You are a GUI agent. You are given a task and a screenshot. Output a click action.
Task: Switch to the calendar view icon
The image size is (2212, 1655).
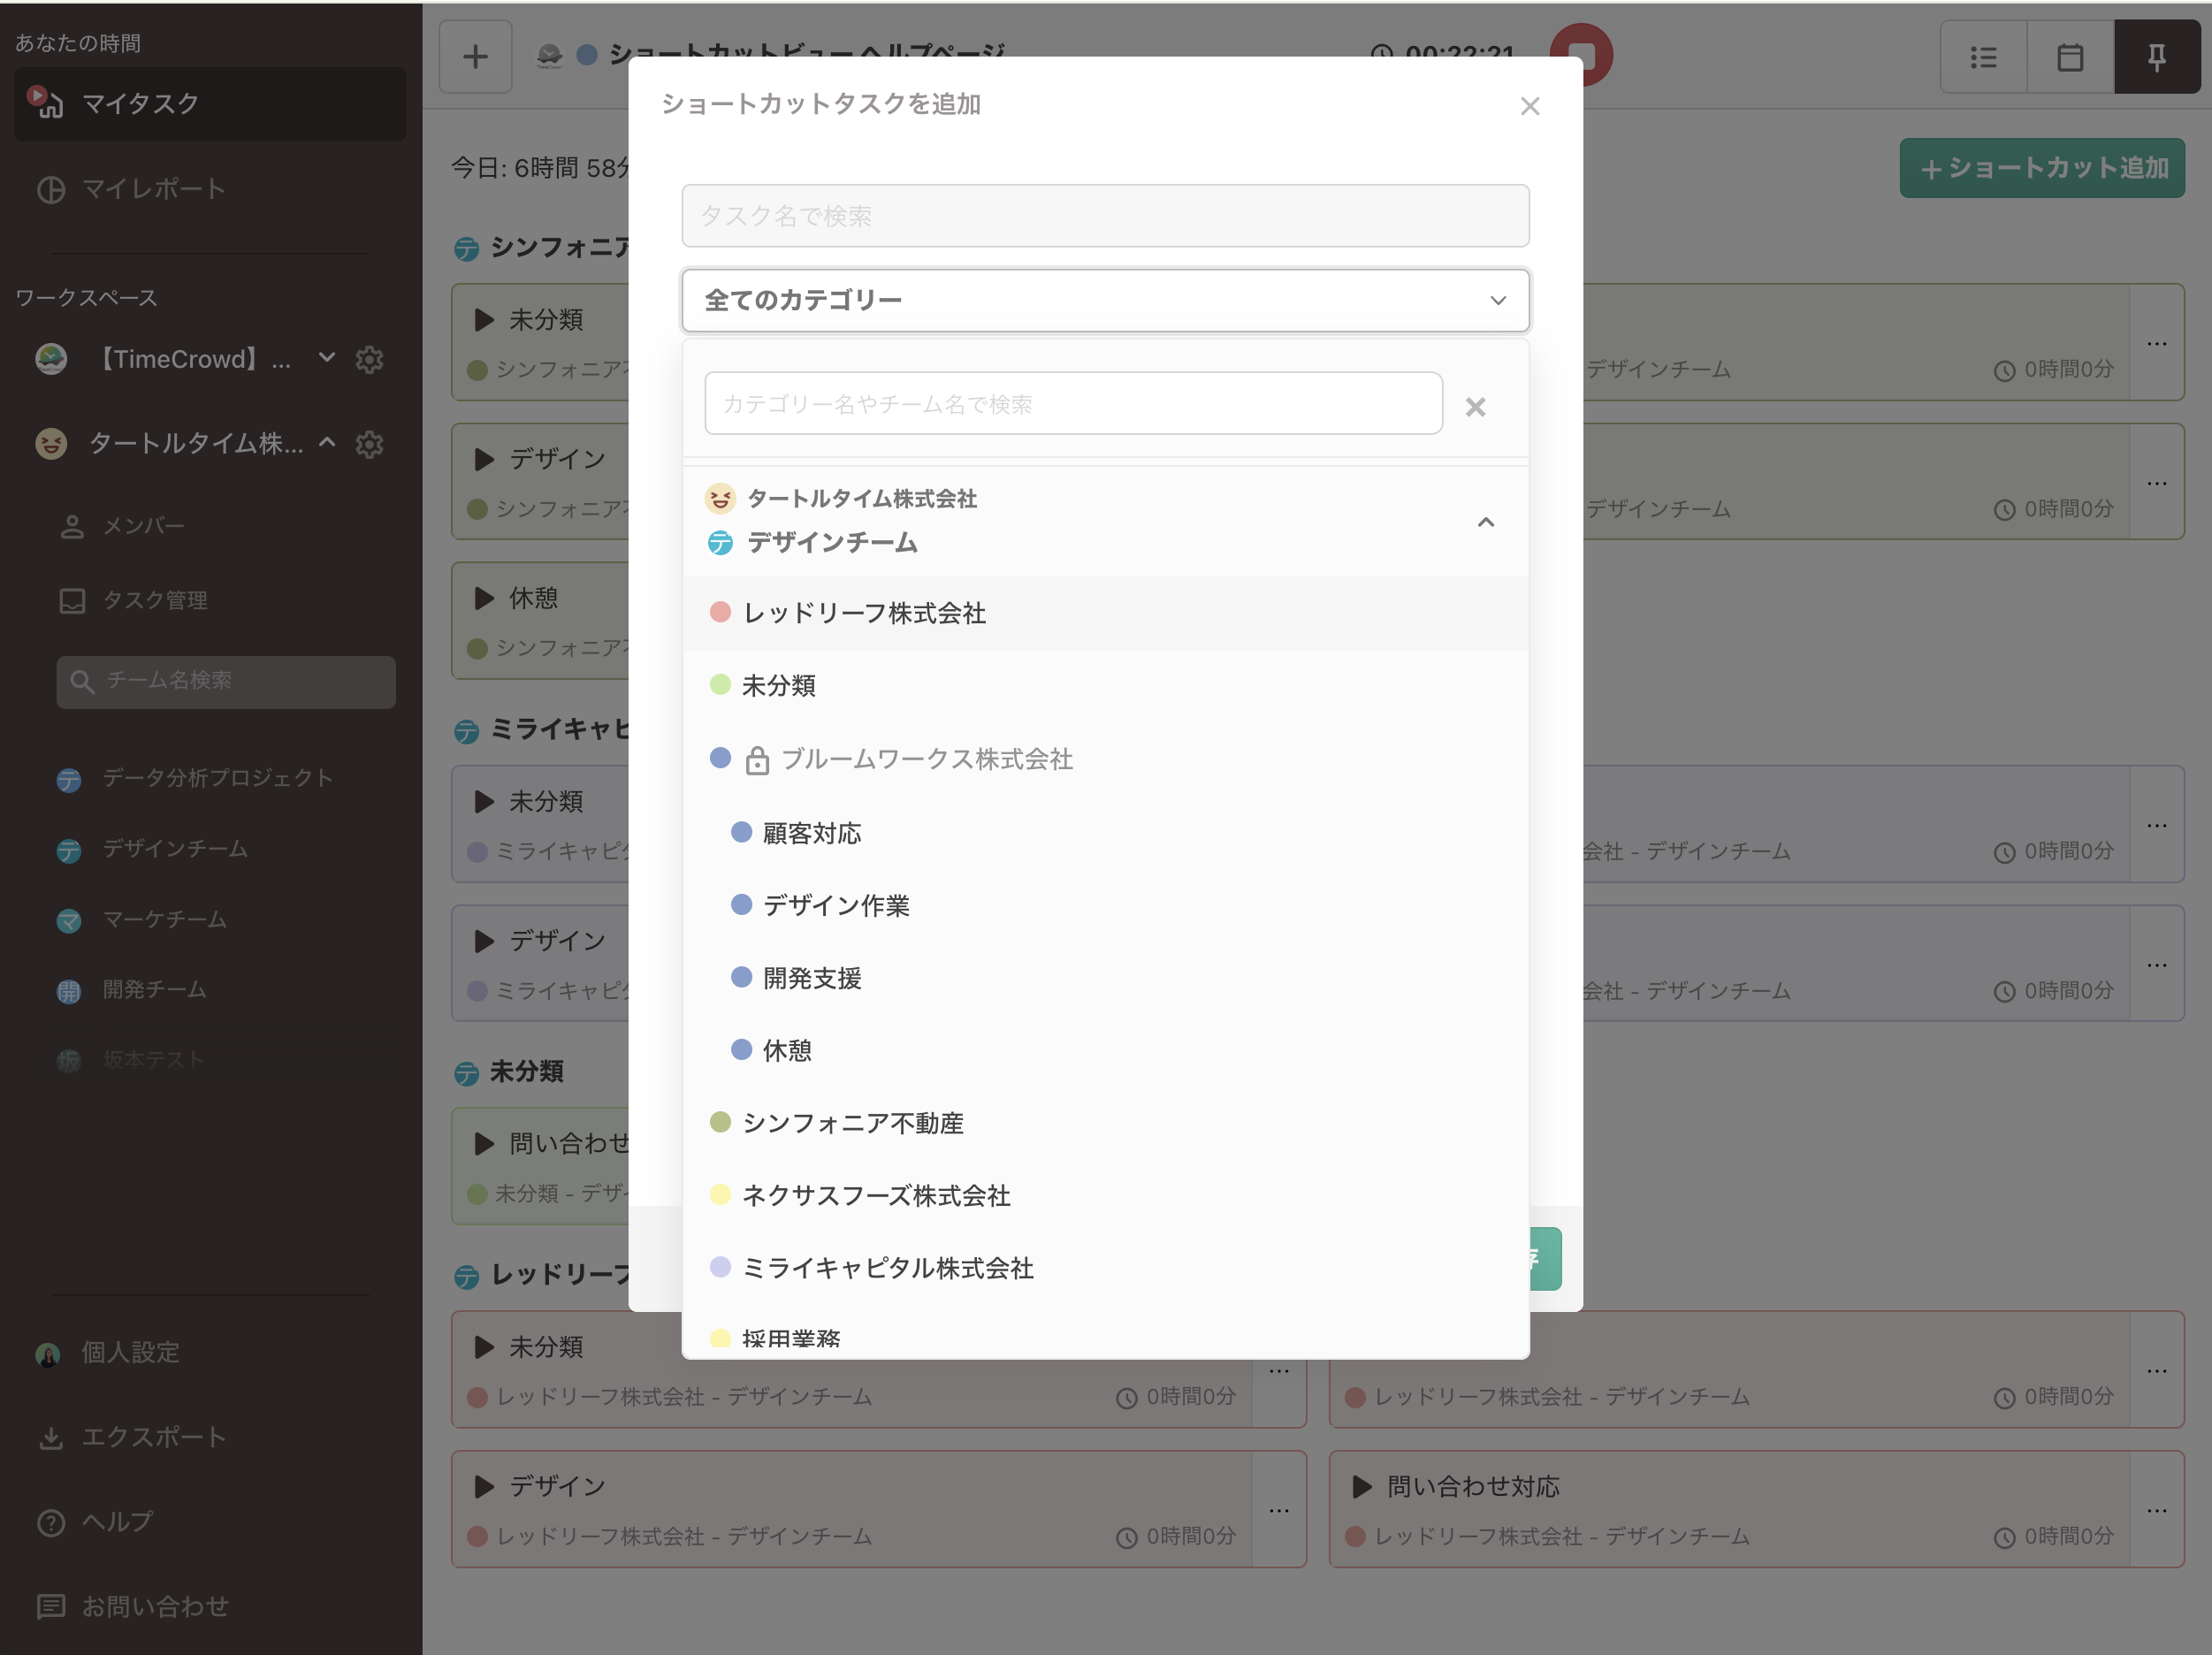point(2069,57)
